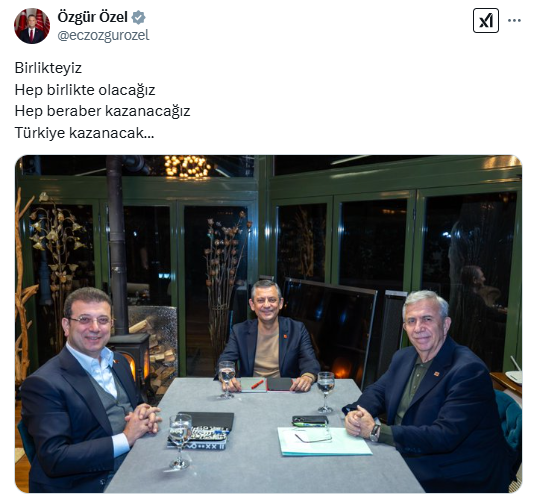The width and height of the screenshot is (535, 500).
Task: Click the foreground water glass in the photo
Action: [x=180, y=441]
